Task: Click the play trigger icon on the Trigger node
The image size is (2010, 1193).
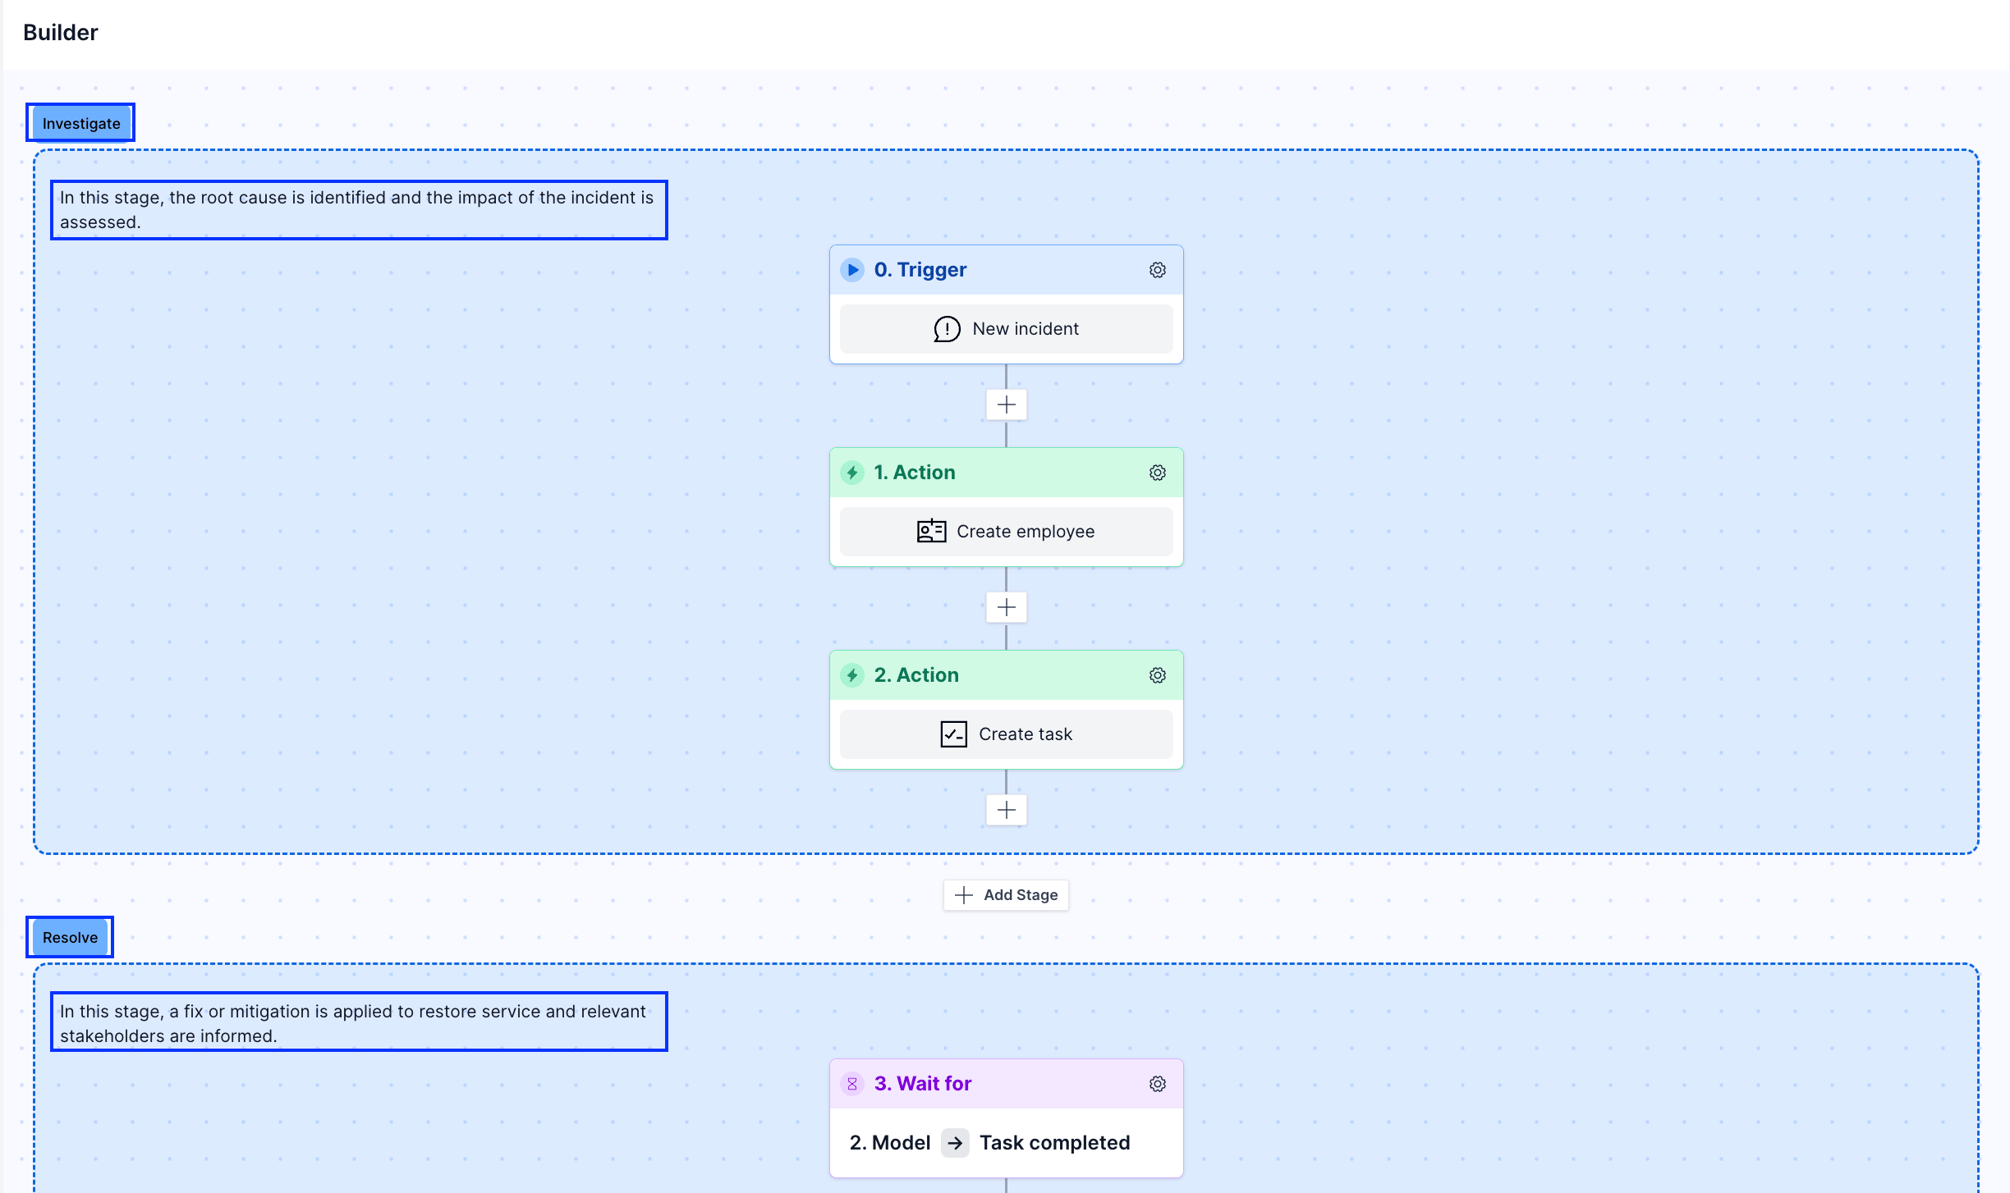Action: click(852, 269)
